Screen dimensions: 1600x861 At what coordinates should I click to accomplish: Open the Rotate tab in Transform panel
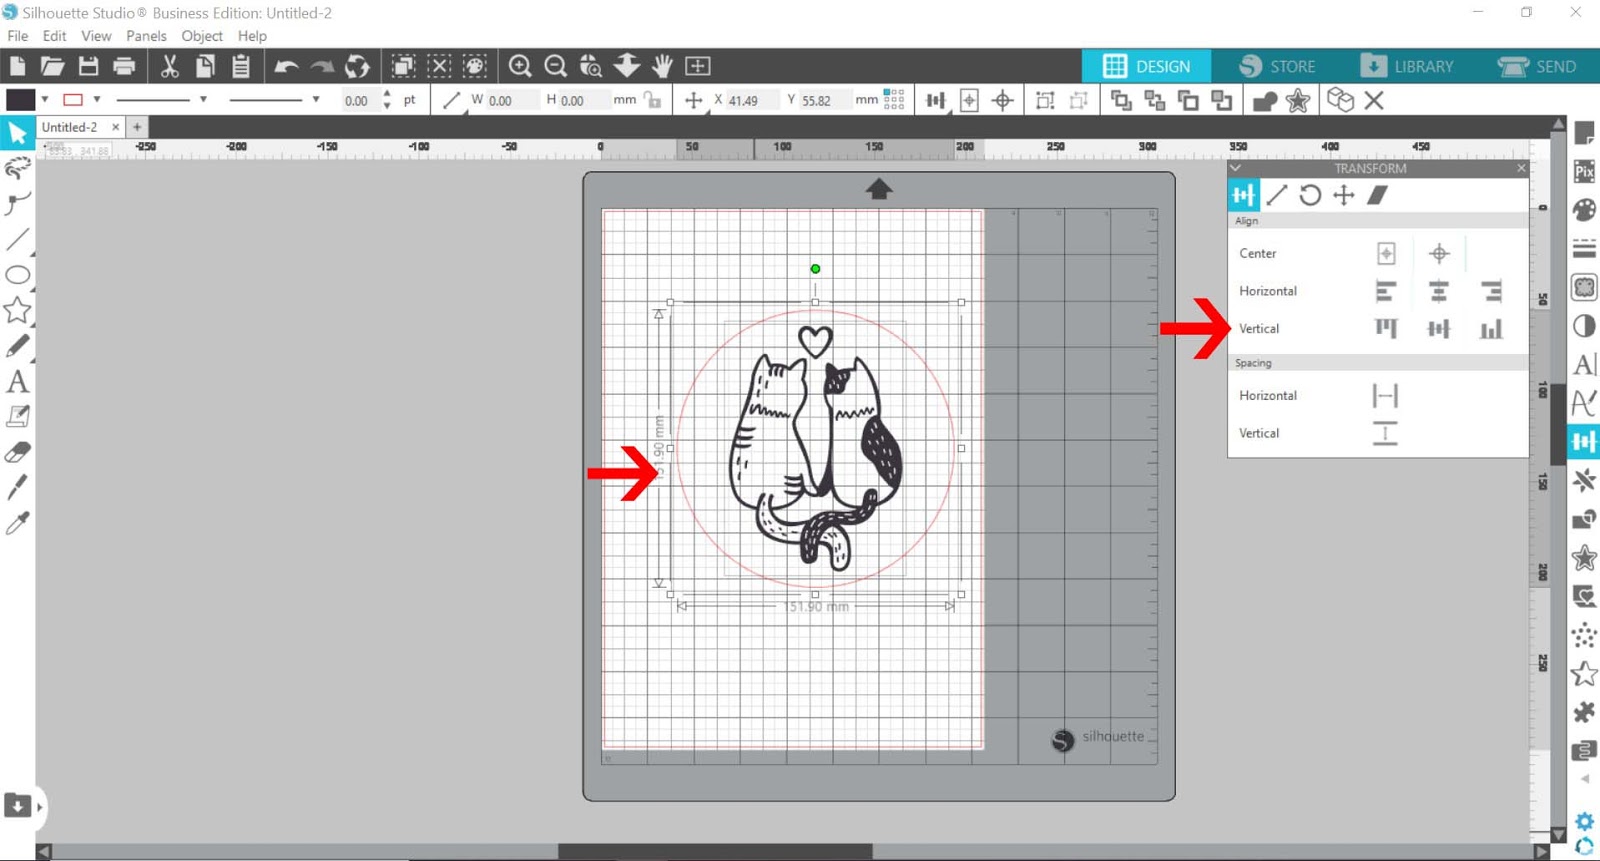pos(1310,195)
